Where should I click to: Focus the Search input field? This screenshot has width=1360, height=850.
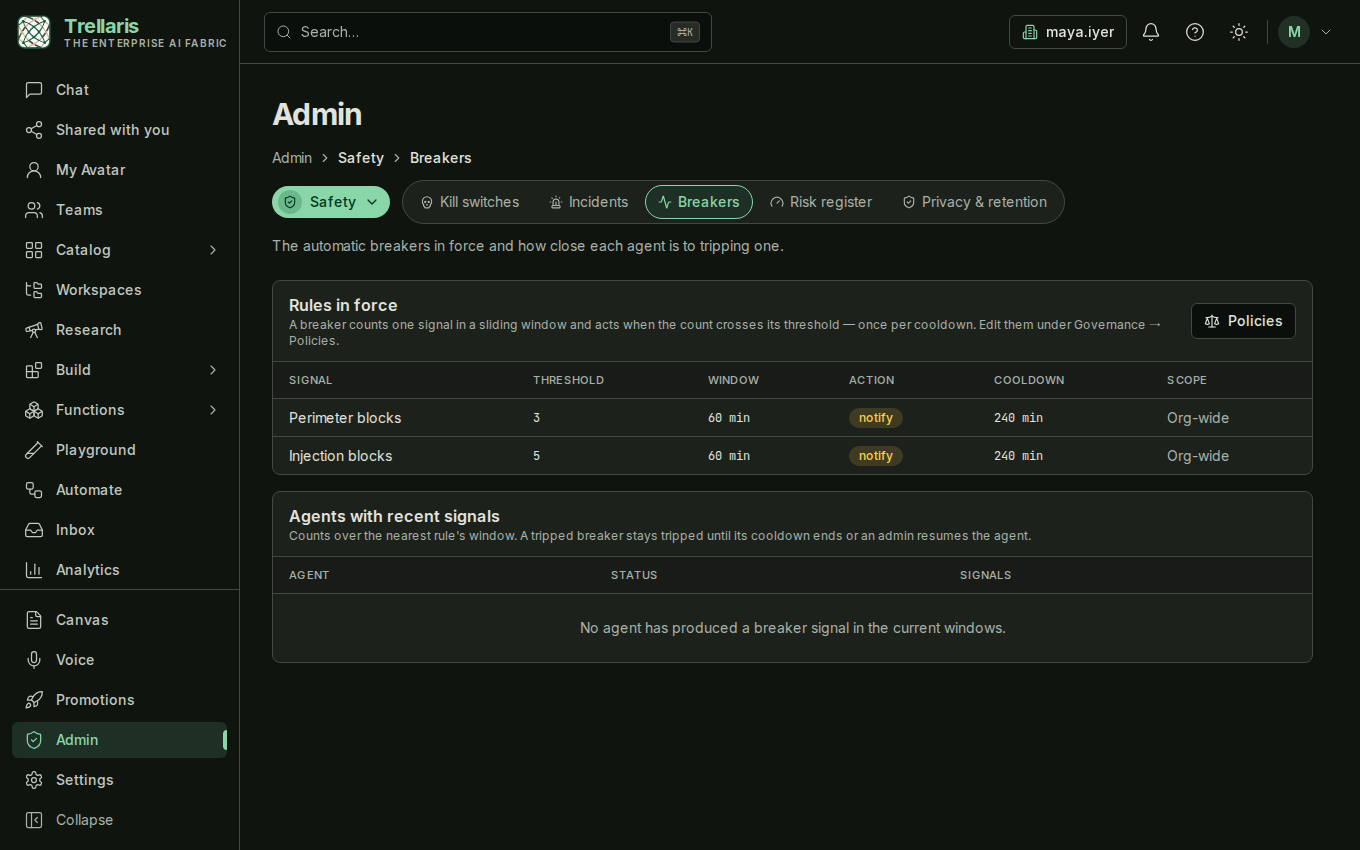[x=488, y=32]
